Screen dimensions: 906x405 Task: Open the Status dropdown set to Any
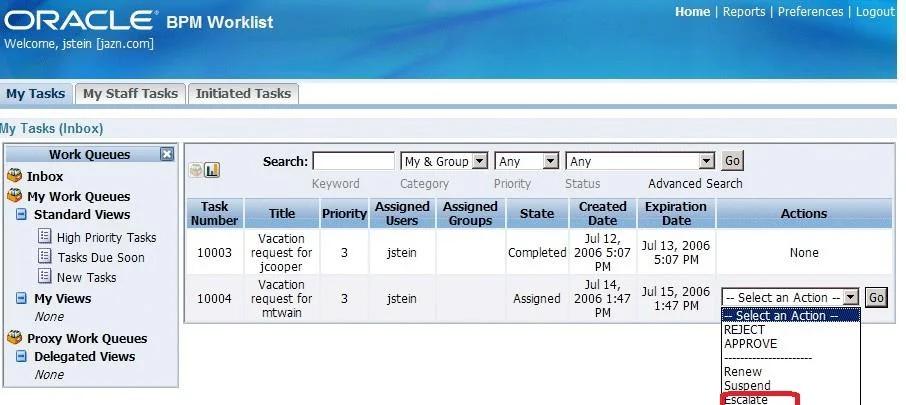(640, 162)
